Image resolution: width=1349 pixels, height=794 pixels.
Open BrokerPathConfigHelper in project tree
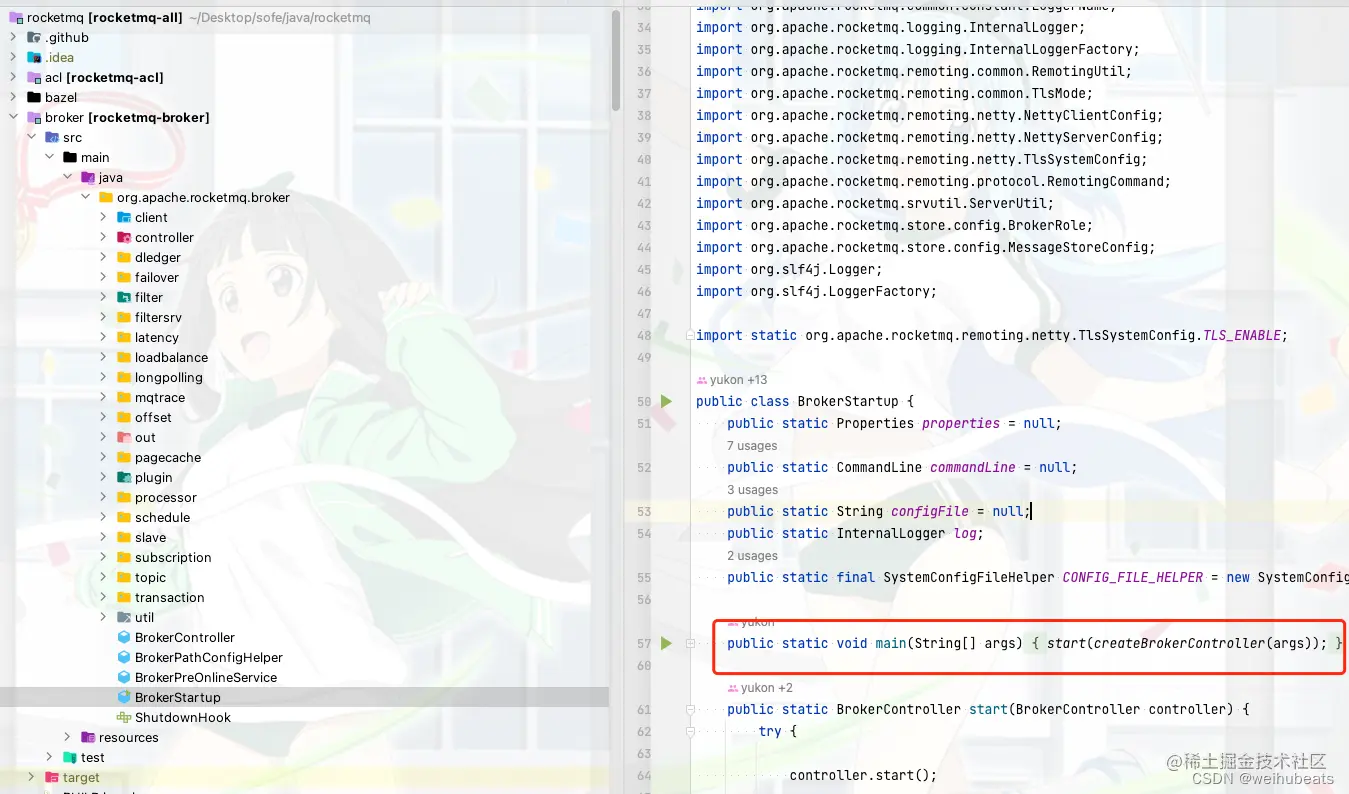pyautogui.click(x=209, y=657)
